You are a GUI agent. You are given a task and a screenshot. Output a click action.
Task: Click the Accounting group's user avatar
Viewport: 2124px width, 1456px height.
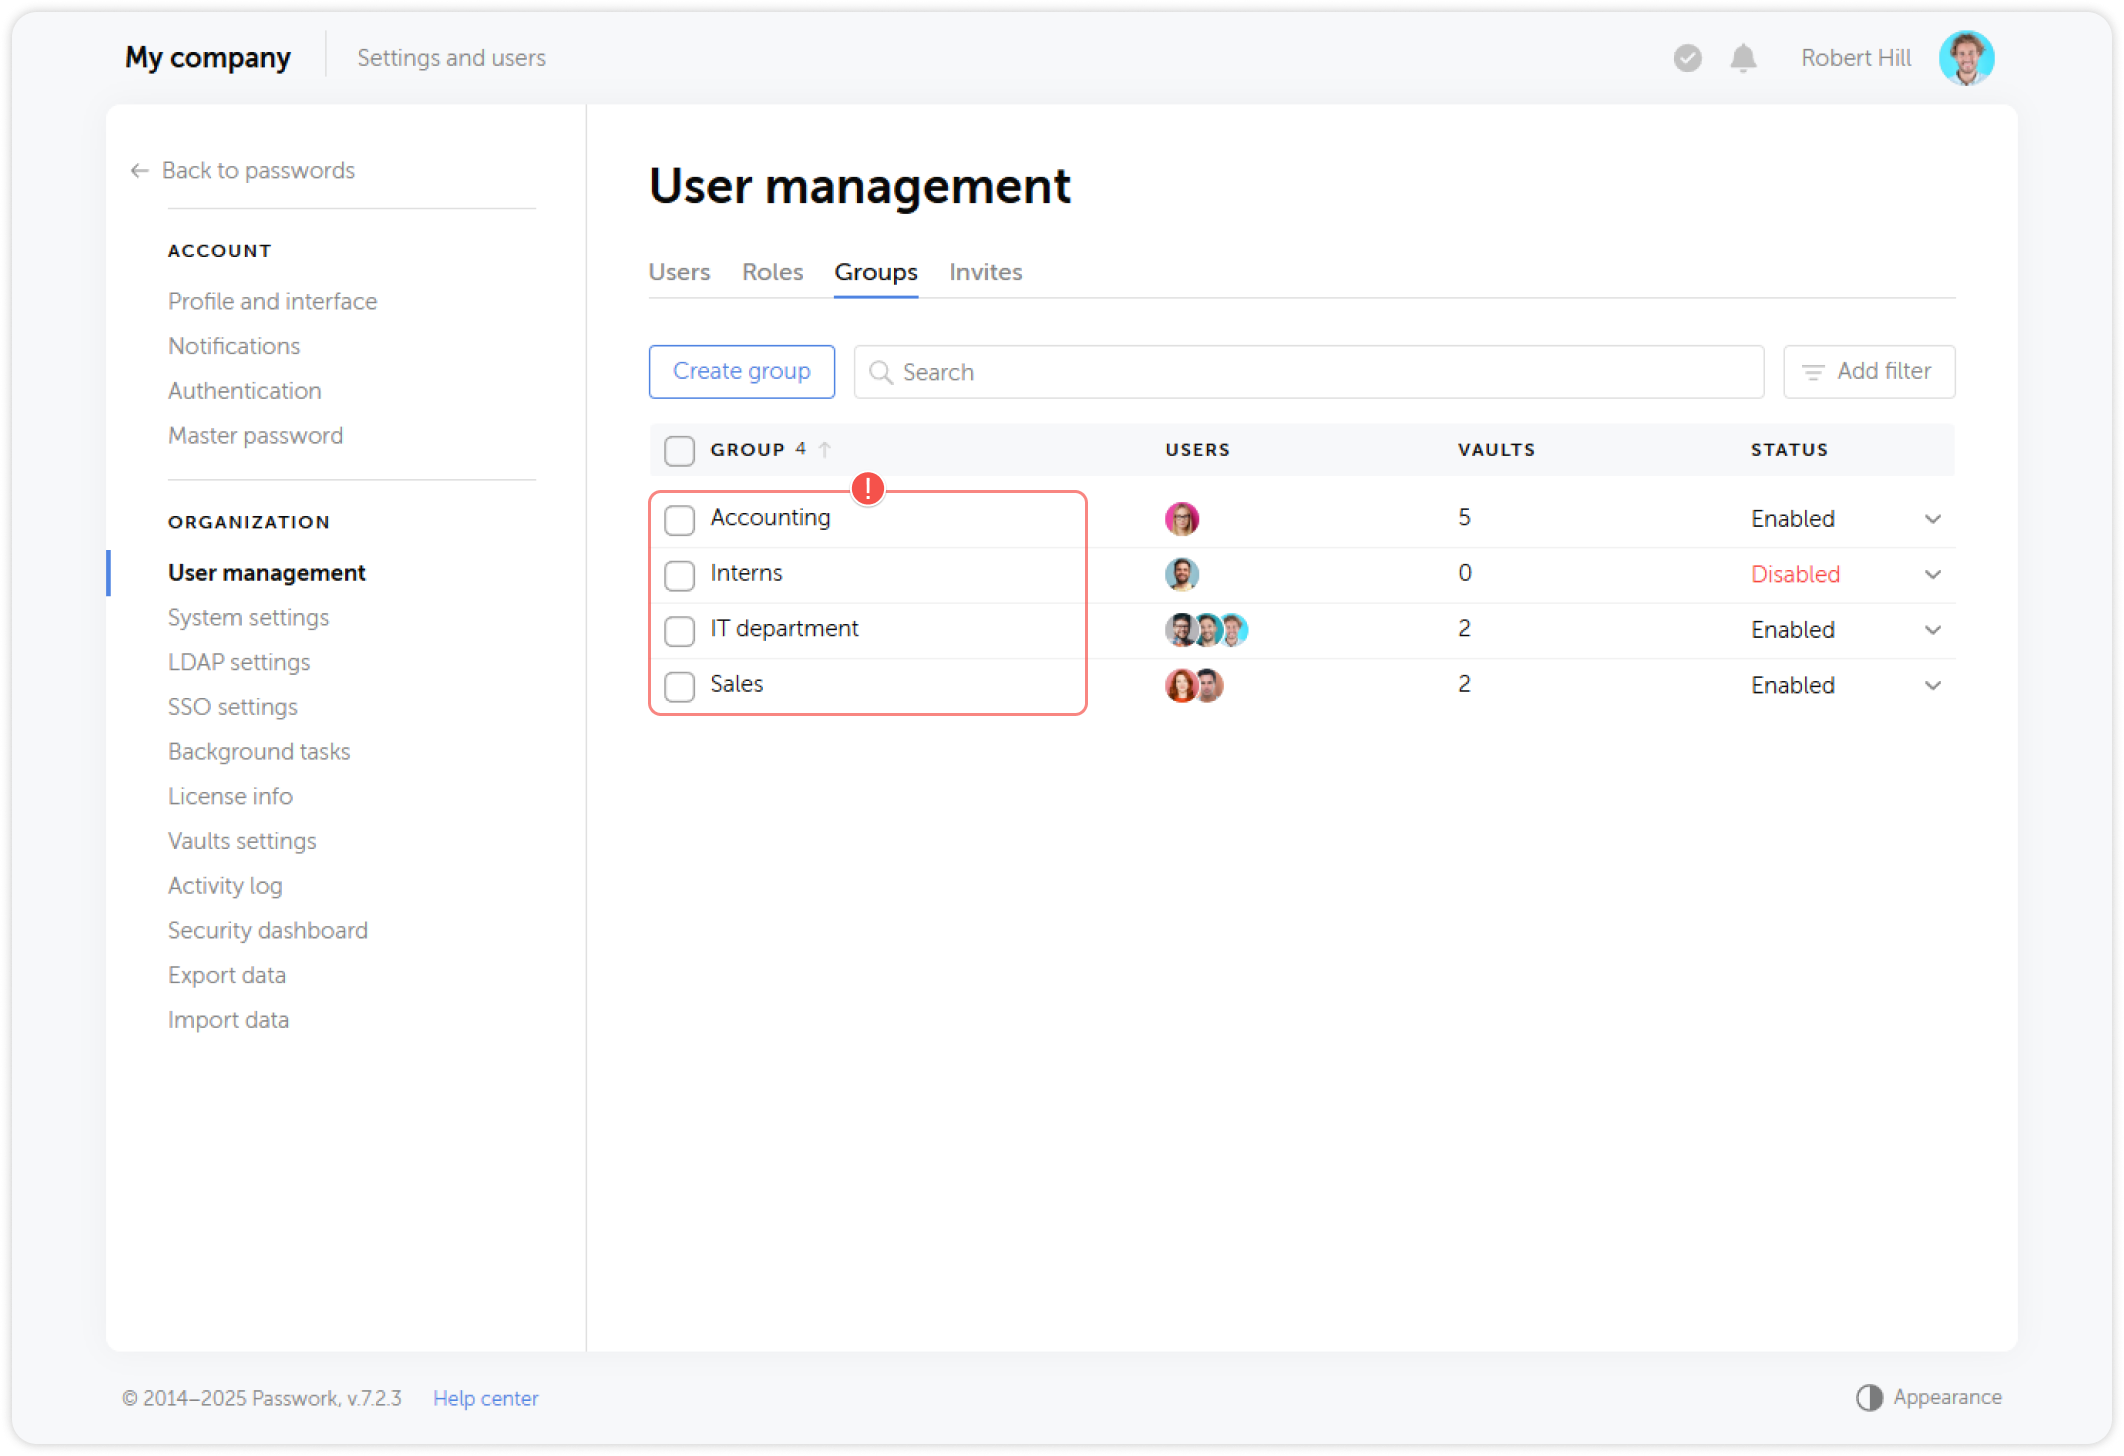pyautogui.click(x=1183, y=518)
